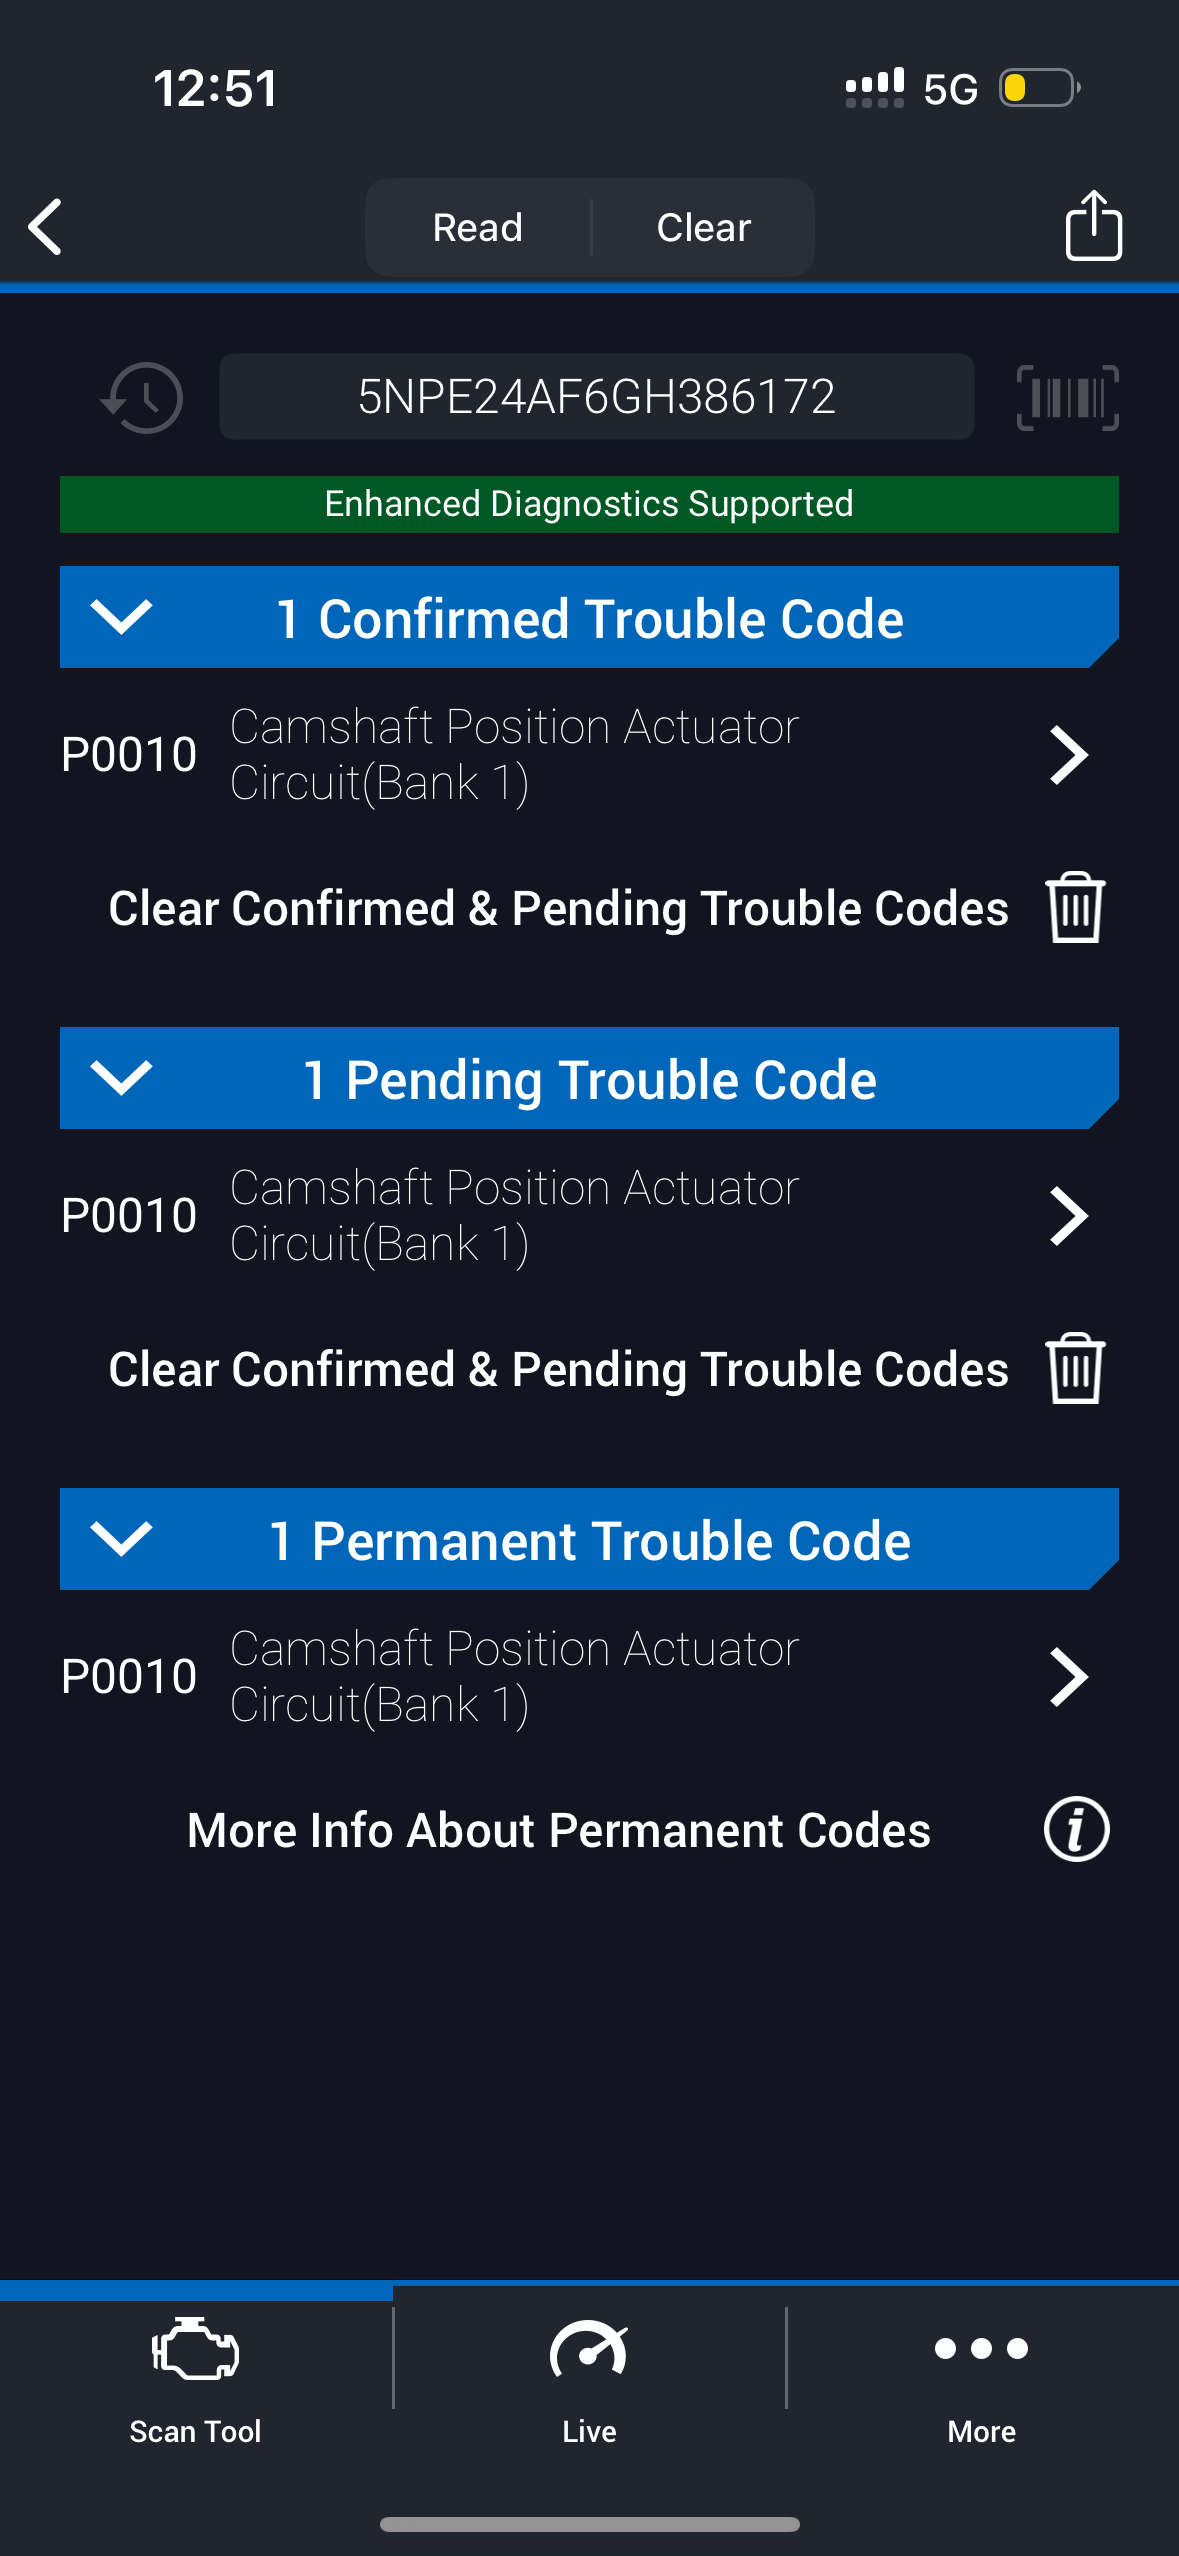Collapse the Confirmed Trouble Code section
1179x2556 pixels.
click(x=121, y=617)
